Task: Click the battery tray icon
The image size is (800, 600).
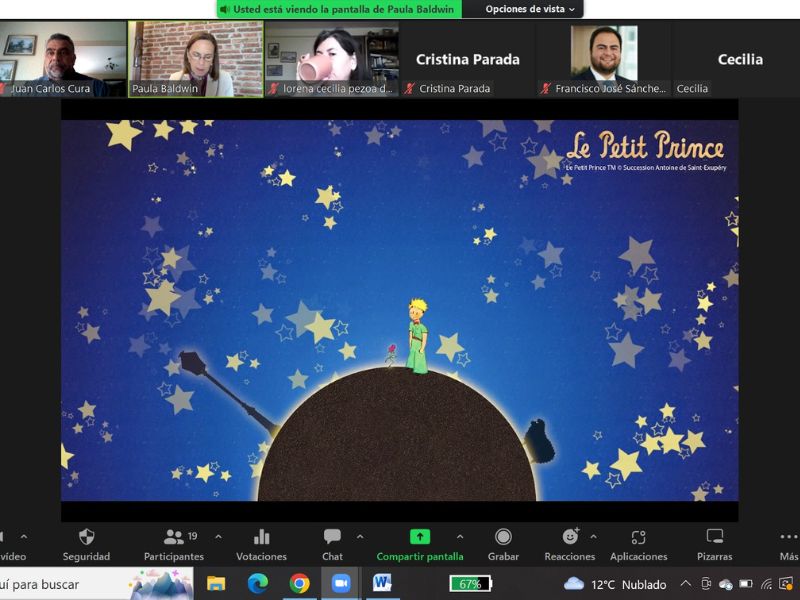Action: (x=746, y=584)
